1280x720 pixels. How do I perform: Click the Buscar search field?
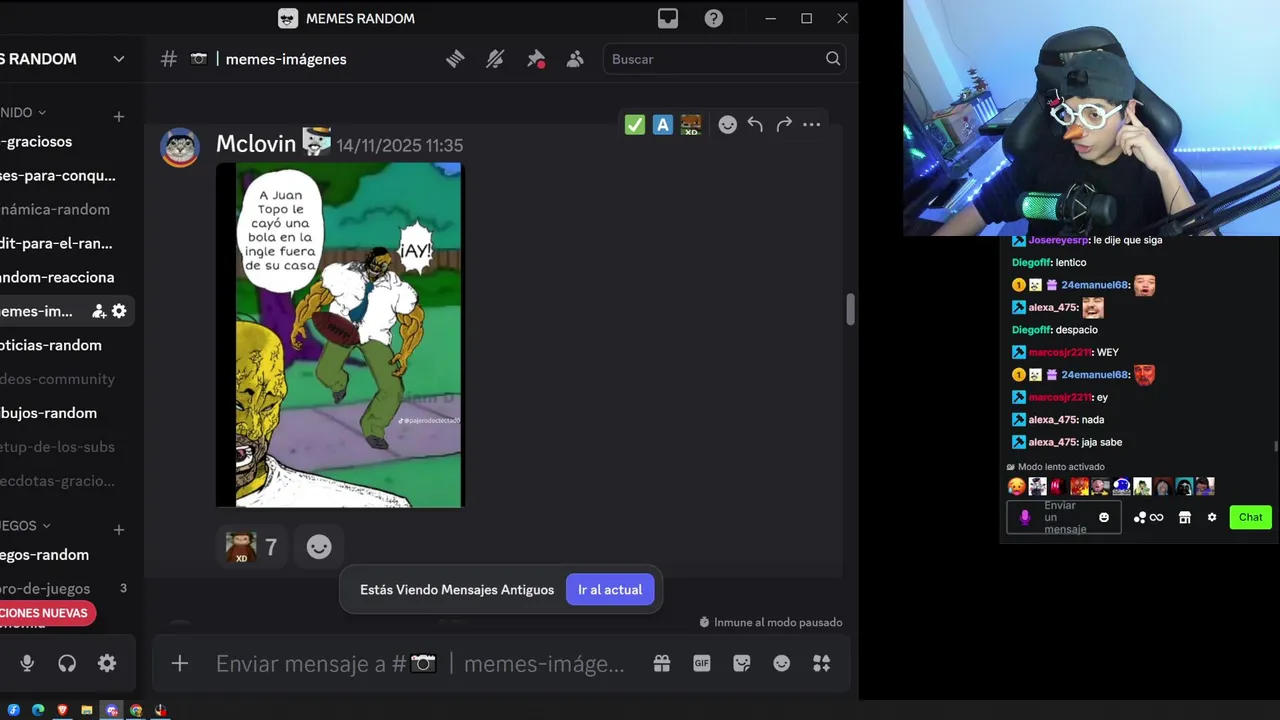726,59
